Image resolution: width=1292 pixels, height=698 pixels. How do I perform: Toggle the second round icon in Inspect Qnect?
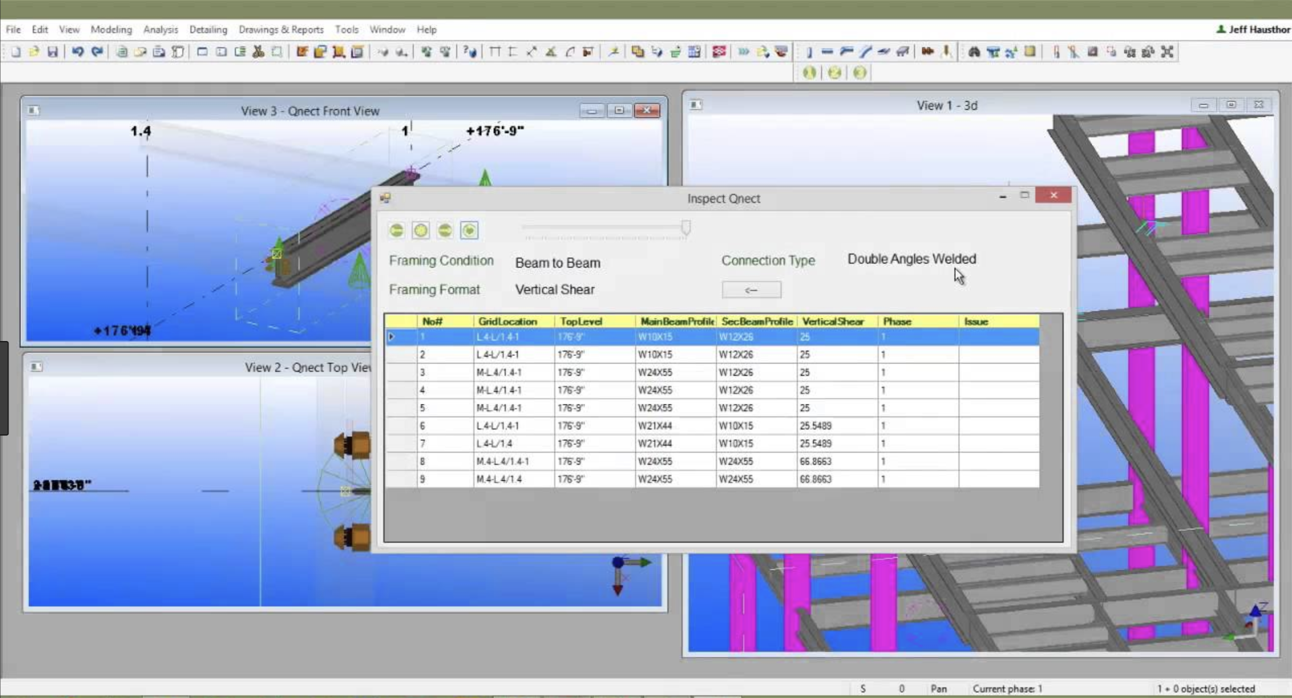421,231
